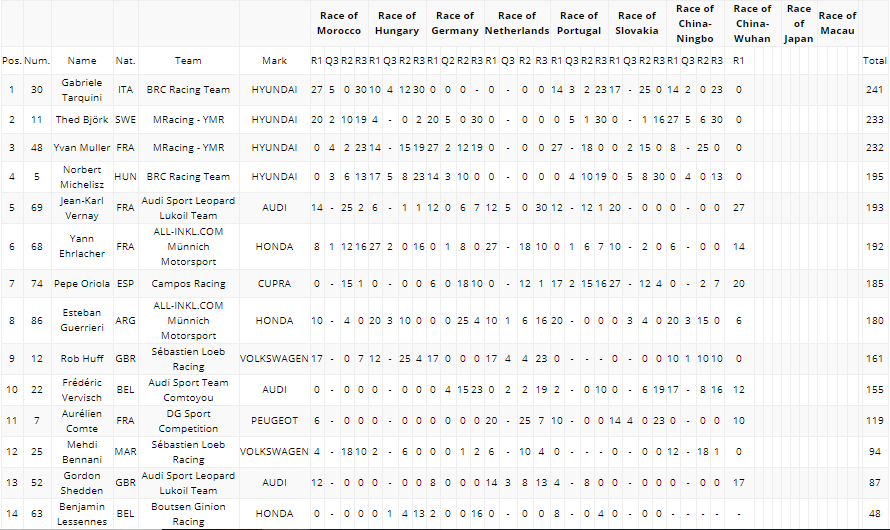Image resolution: width=890 pixels, height=530 pixels.
Task: Click the Pos. column header
Action: 12,61
